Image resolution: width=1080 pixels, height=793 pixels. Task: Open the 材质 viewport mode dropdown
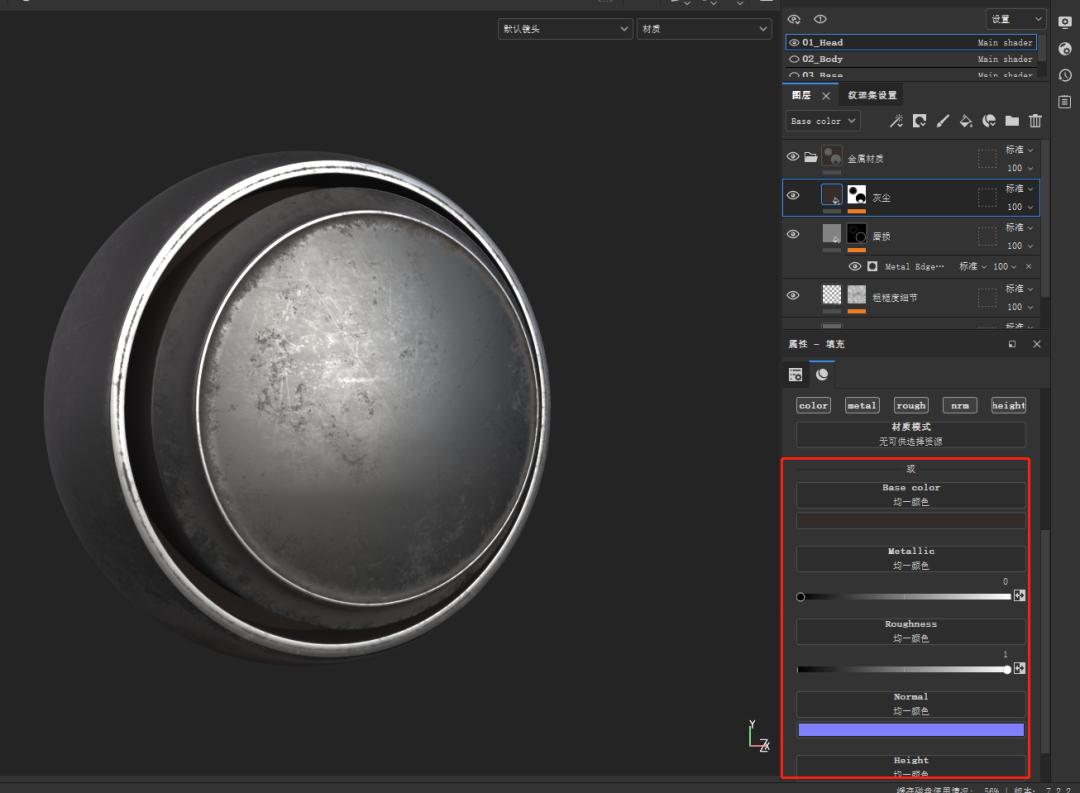click(703, 29)
